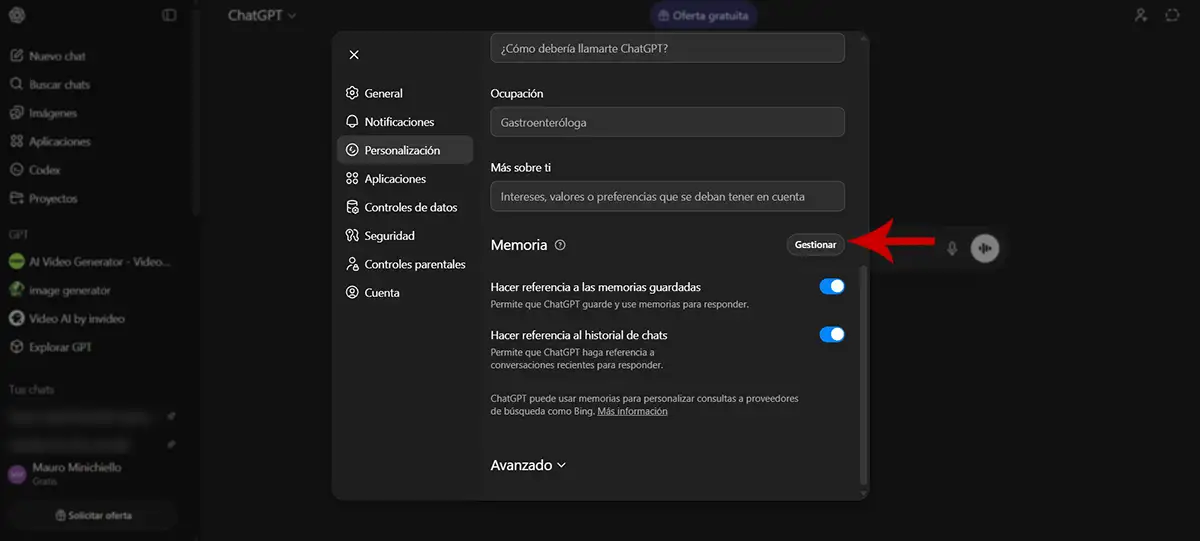The image size is (1200, 541).
Task: Open the ChatGPT model dropdown
Action: tap(262, 15)
